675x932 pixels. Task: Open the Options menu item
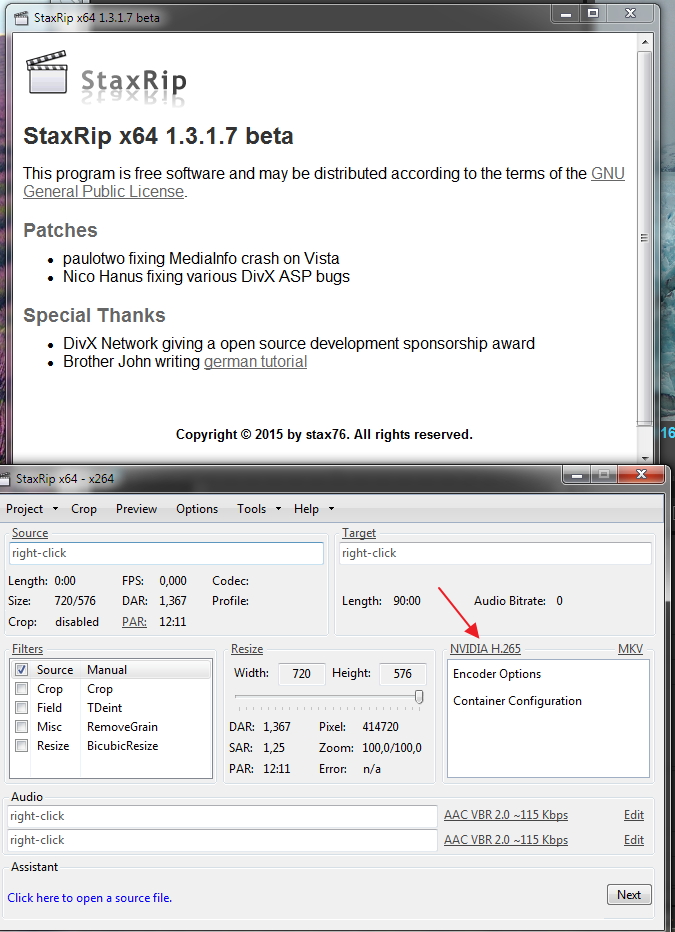pyautogui.click(x=197, y=509)
